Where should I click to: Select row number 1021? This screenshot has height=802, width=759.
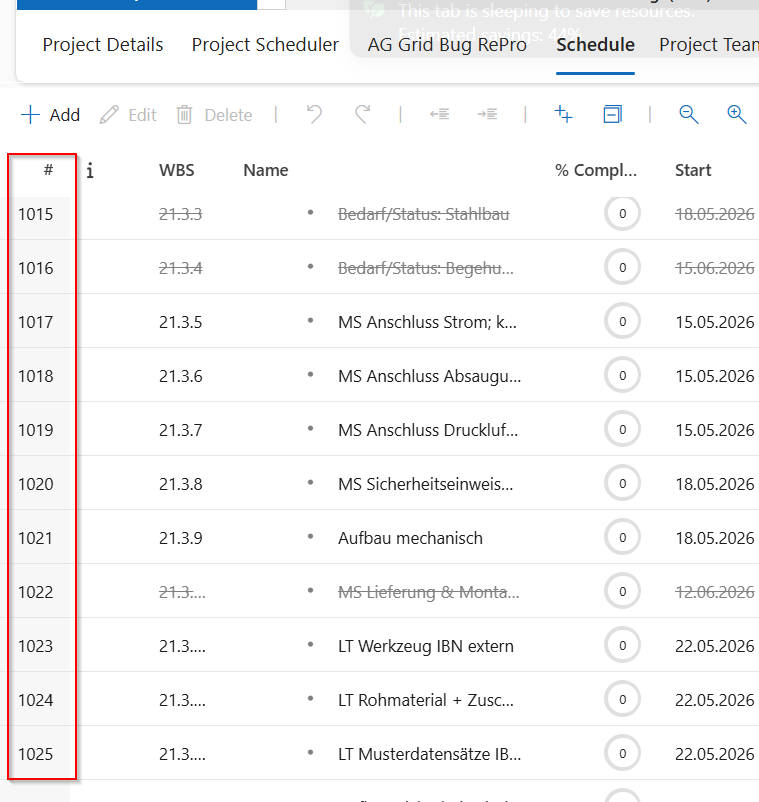(x=36, y=538)
